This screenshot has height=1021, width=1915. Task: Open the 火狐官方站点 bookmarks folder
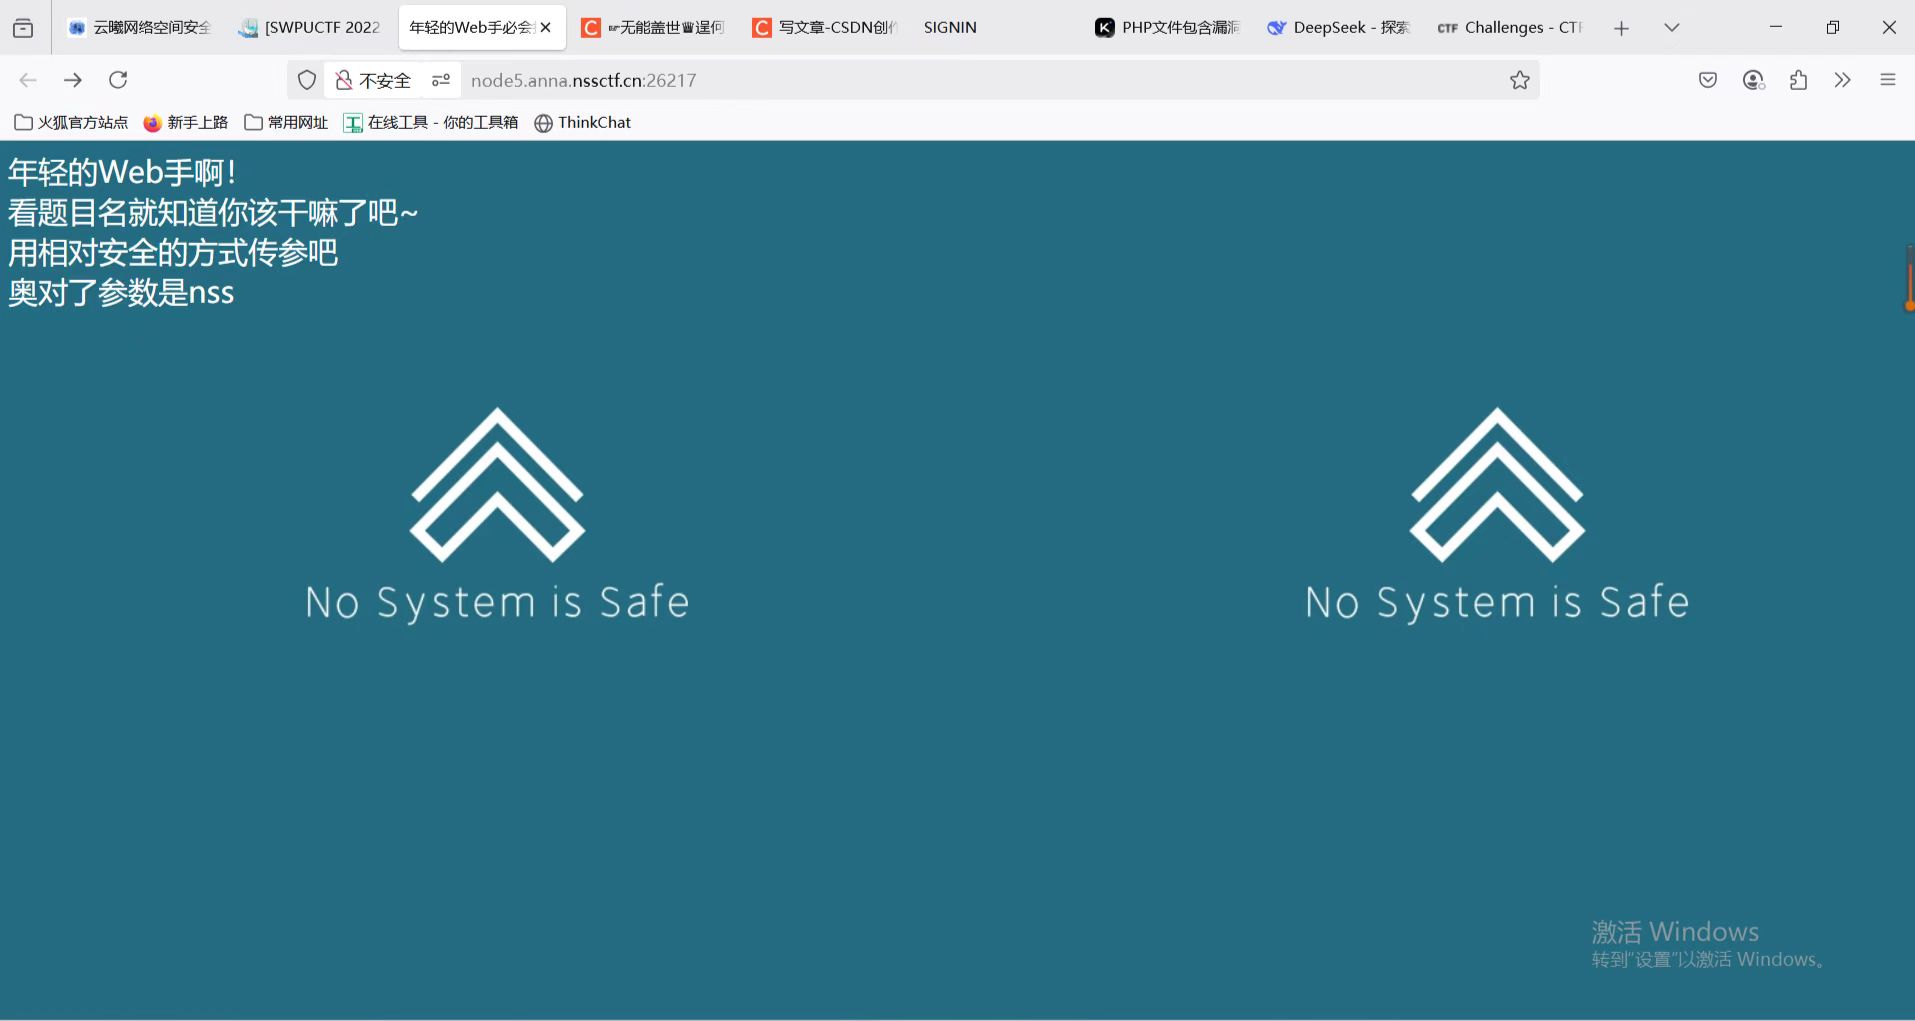pos(71,122)
